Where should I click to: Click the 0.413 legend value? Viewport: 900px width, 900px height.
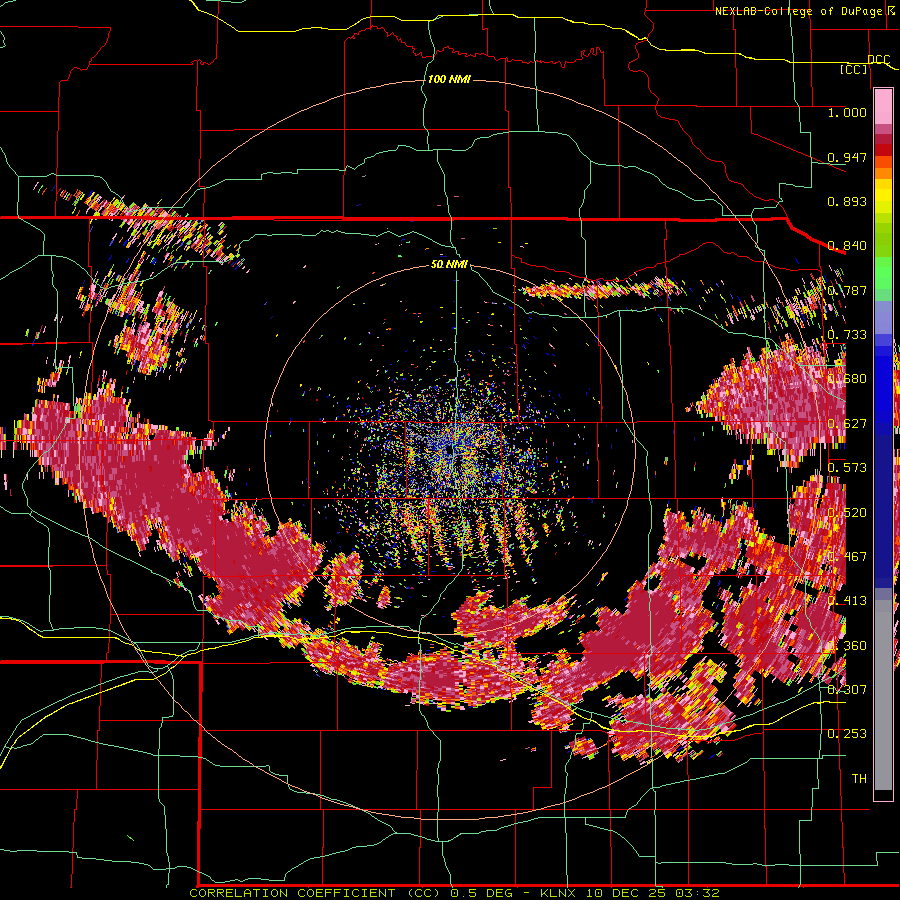[x=847, y=601]
